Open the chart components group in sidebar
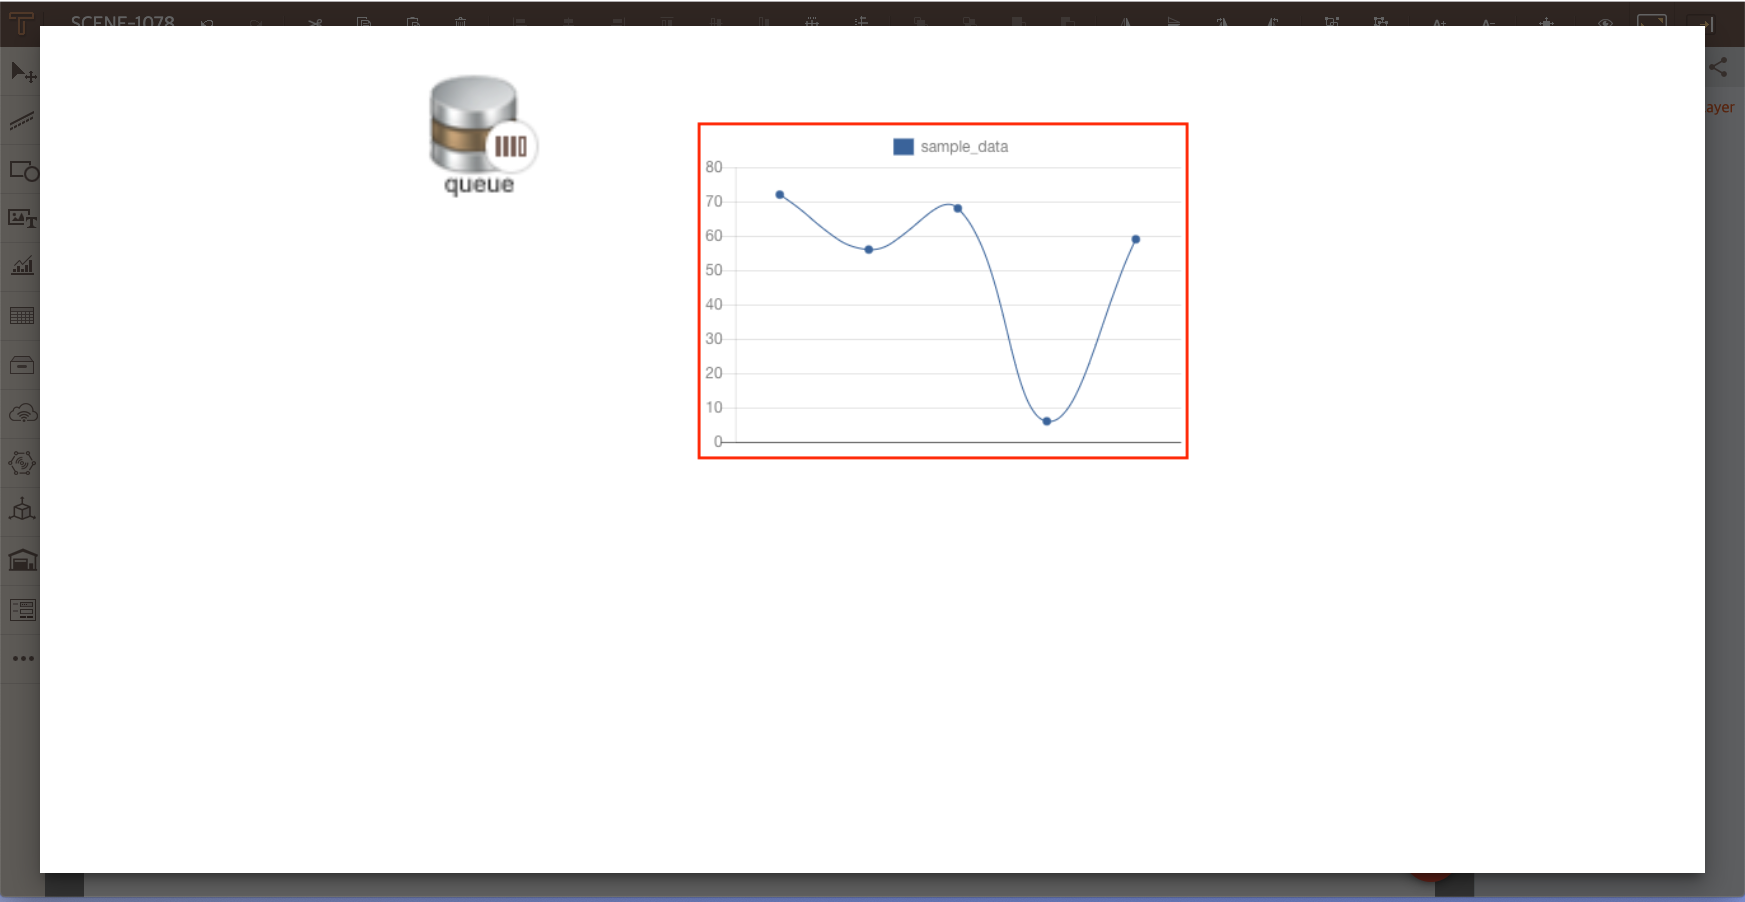Viewport: 1745px width, 902px height. coord(22,266)
